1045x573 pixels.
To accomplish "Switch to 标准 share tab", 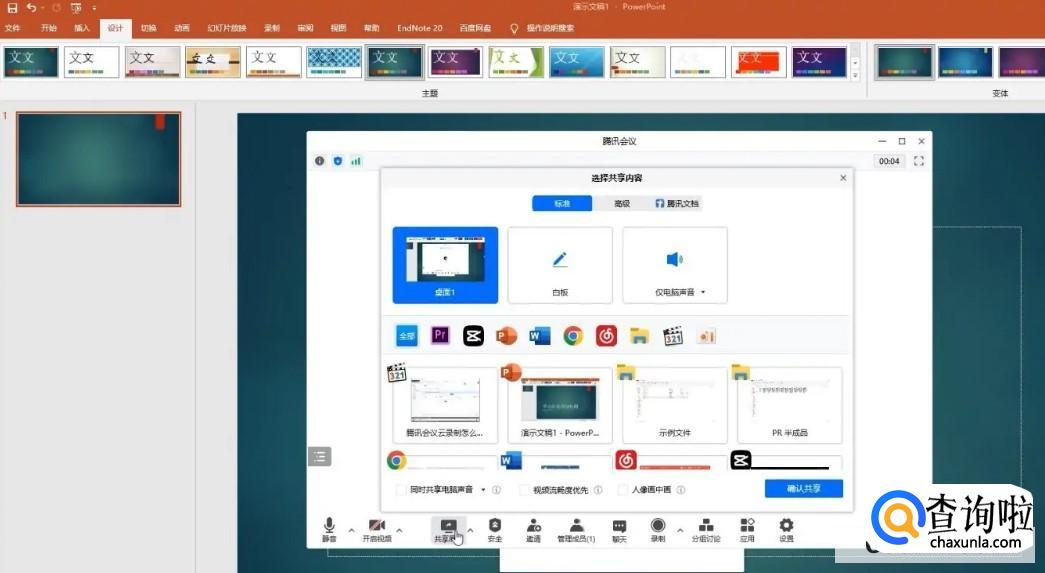I will tap(562, 203).
